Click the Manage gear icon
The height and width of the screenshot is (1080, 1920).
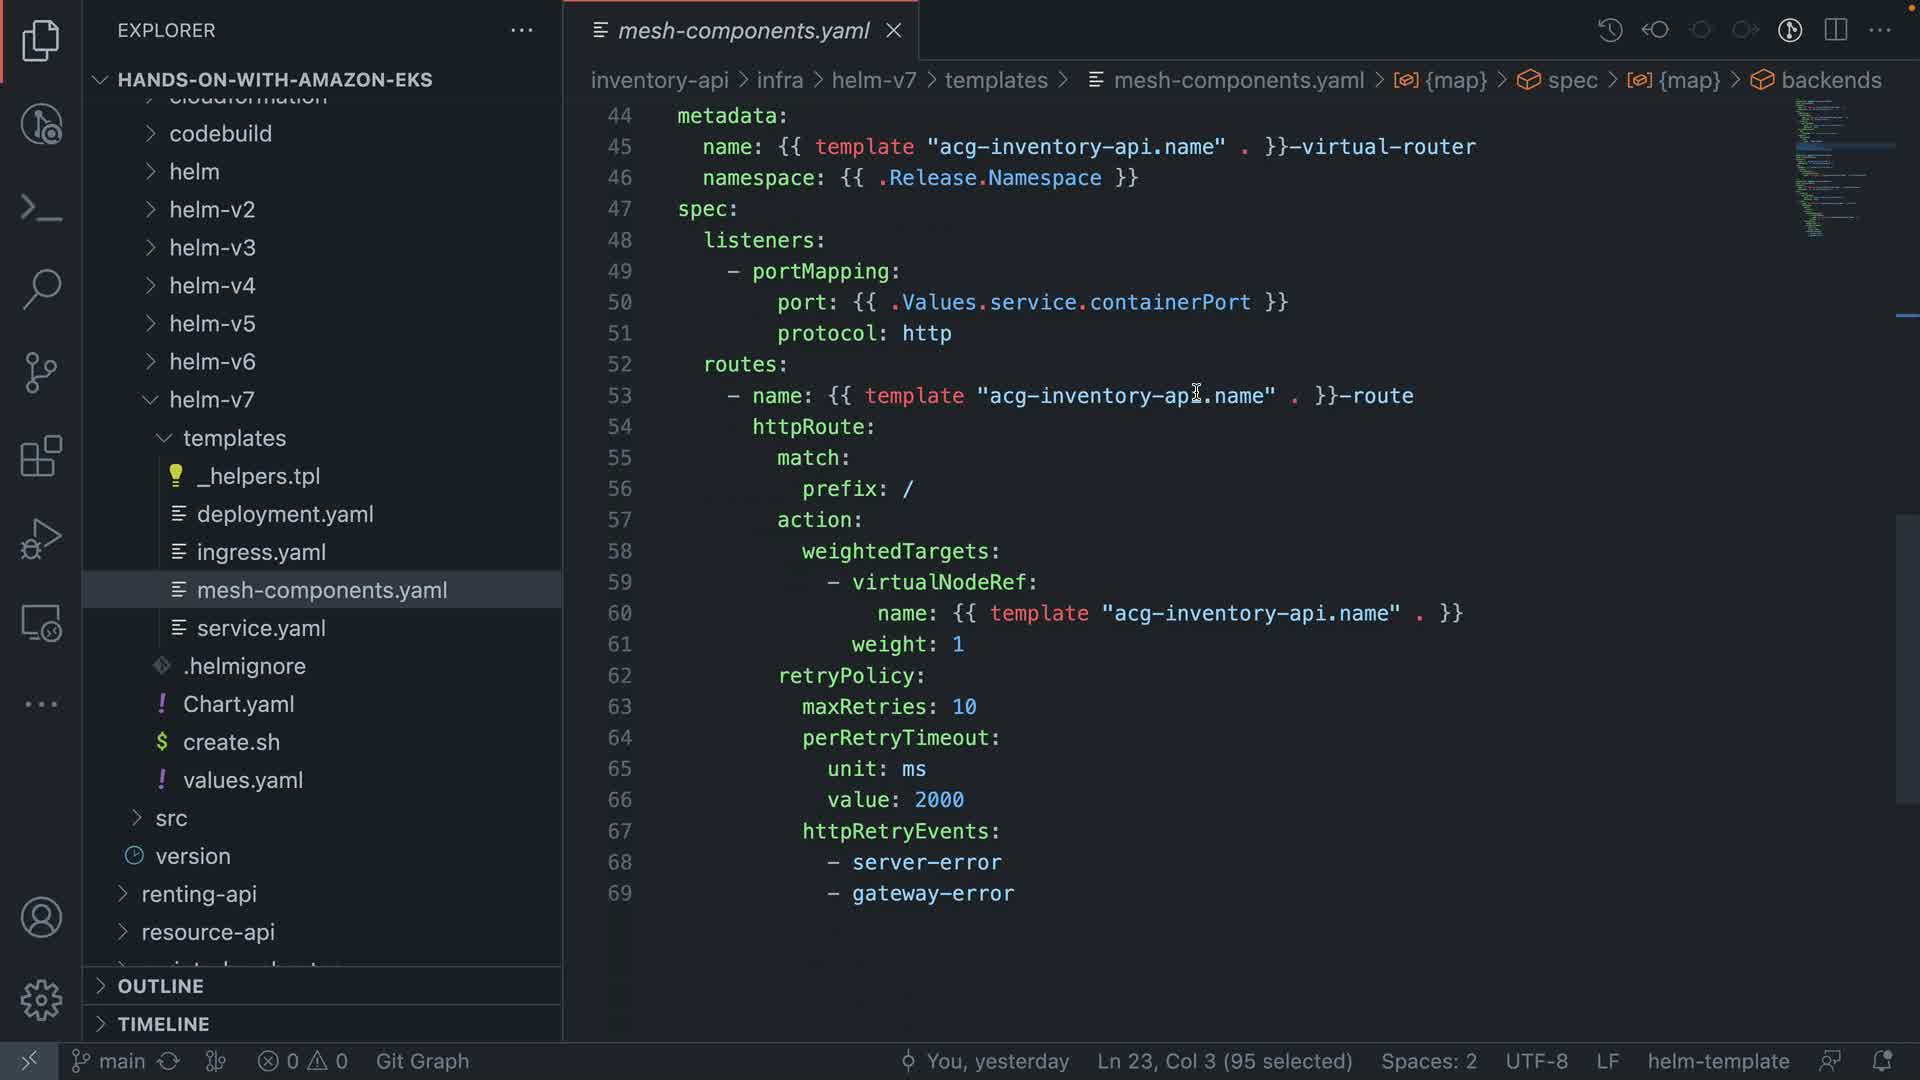tap(41, 999)
